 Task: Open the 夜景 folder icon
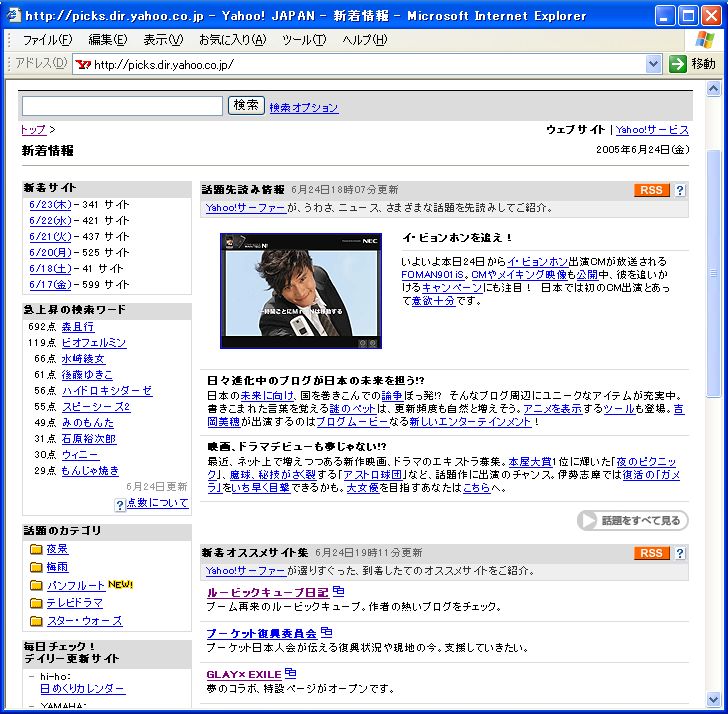(36, 549)
